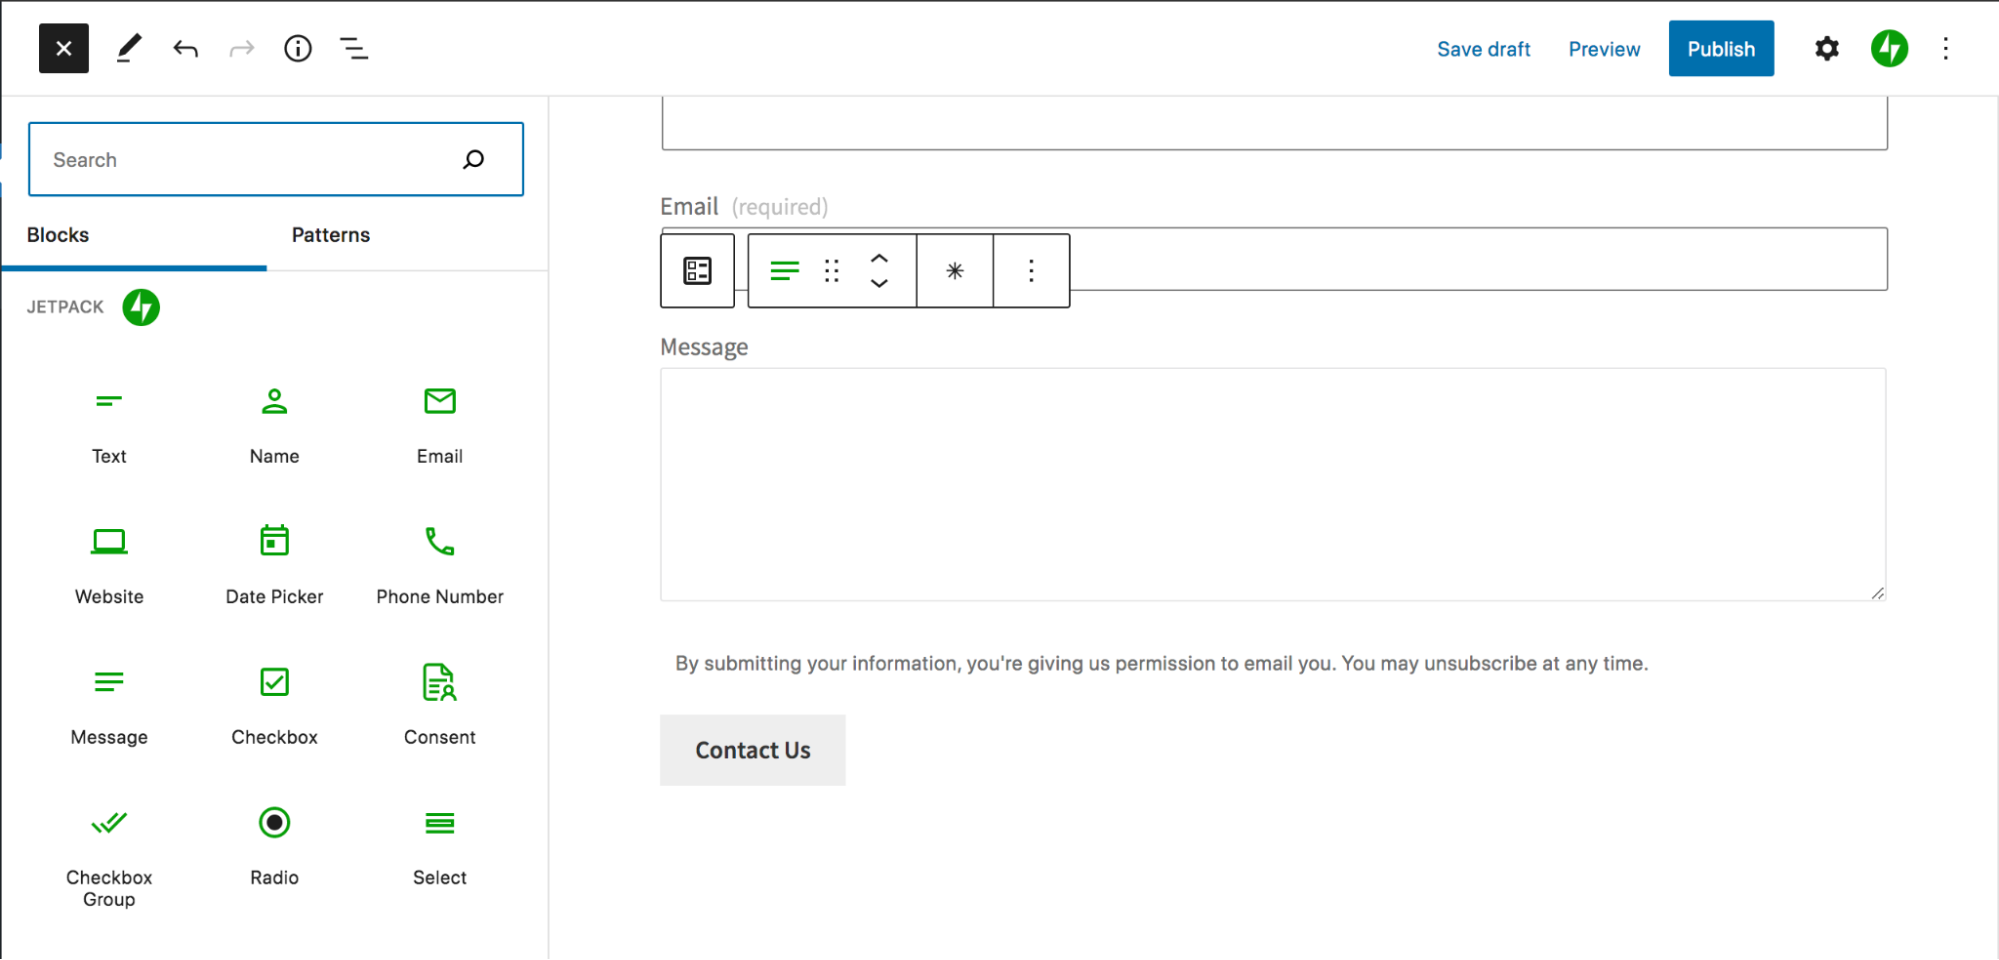Viewport: 1999px width, 960px height.
Task: Move the Email block up
Action: tap(879, 258)
